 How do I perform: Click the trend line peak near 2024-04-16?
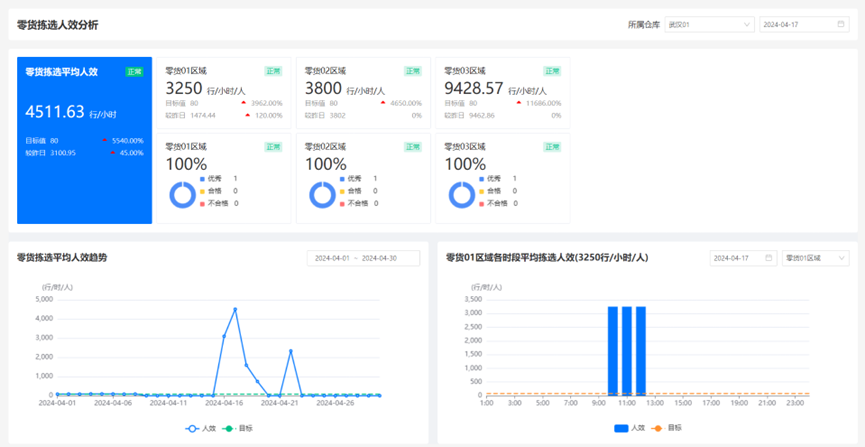click(x=235, y=309)
